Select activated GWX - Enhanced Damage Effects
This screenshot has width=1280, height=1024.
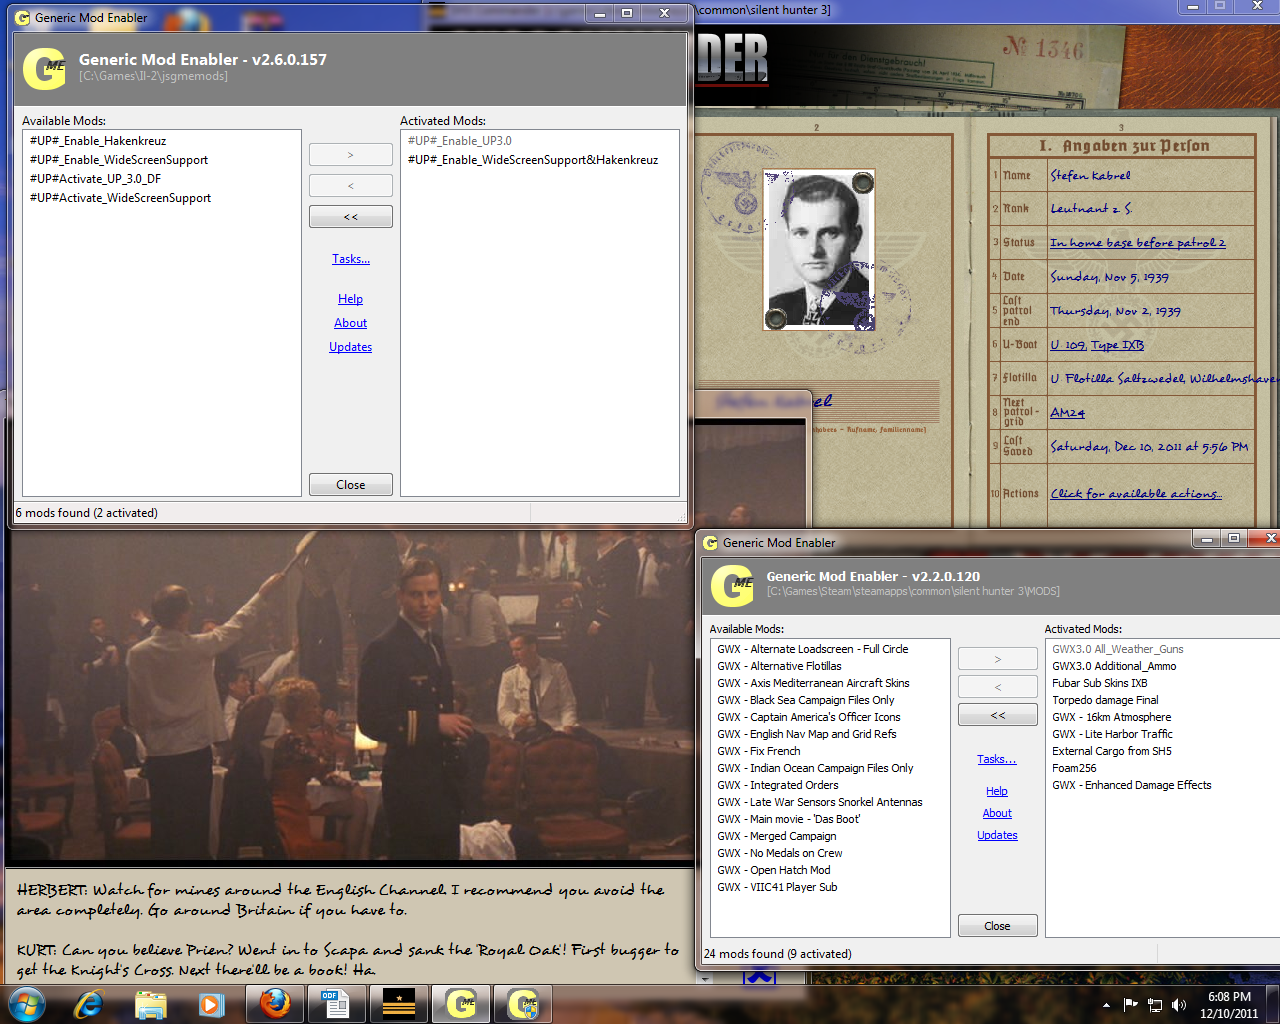tap(1132, 785)
